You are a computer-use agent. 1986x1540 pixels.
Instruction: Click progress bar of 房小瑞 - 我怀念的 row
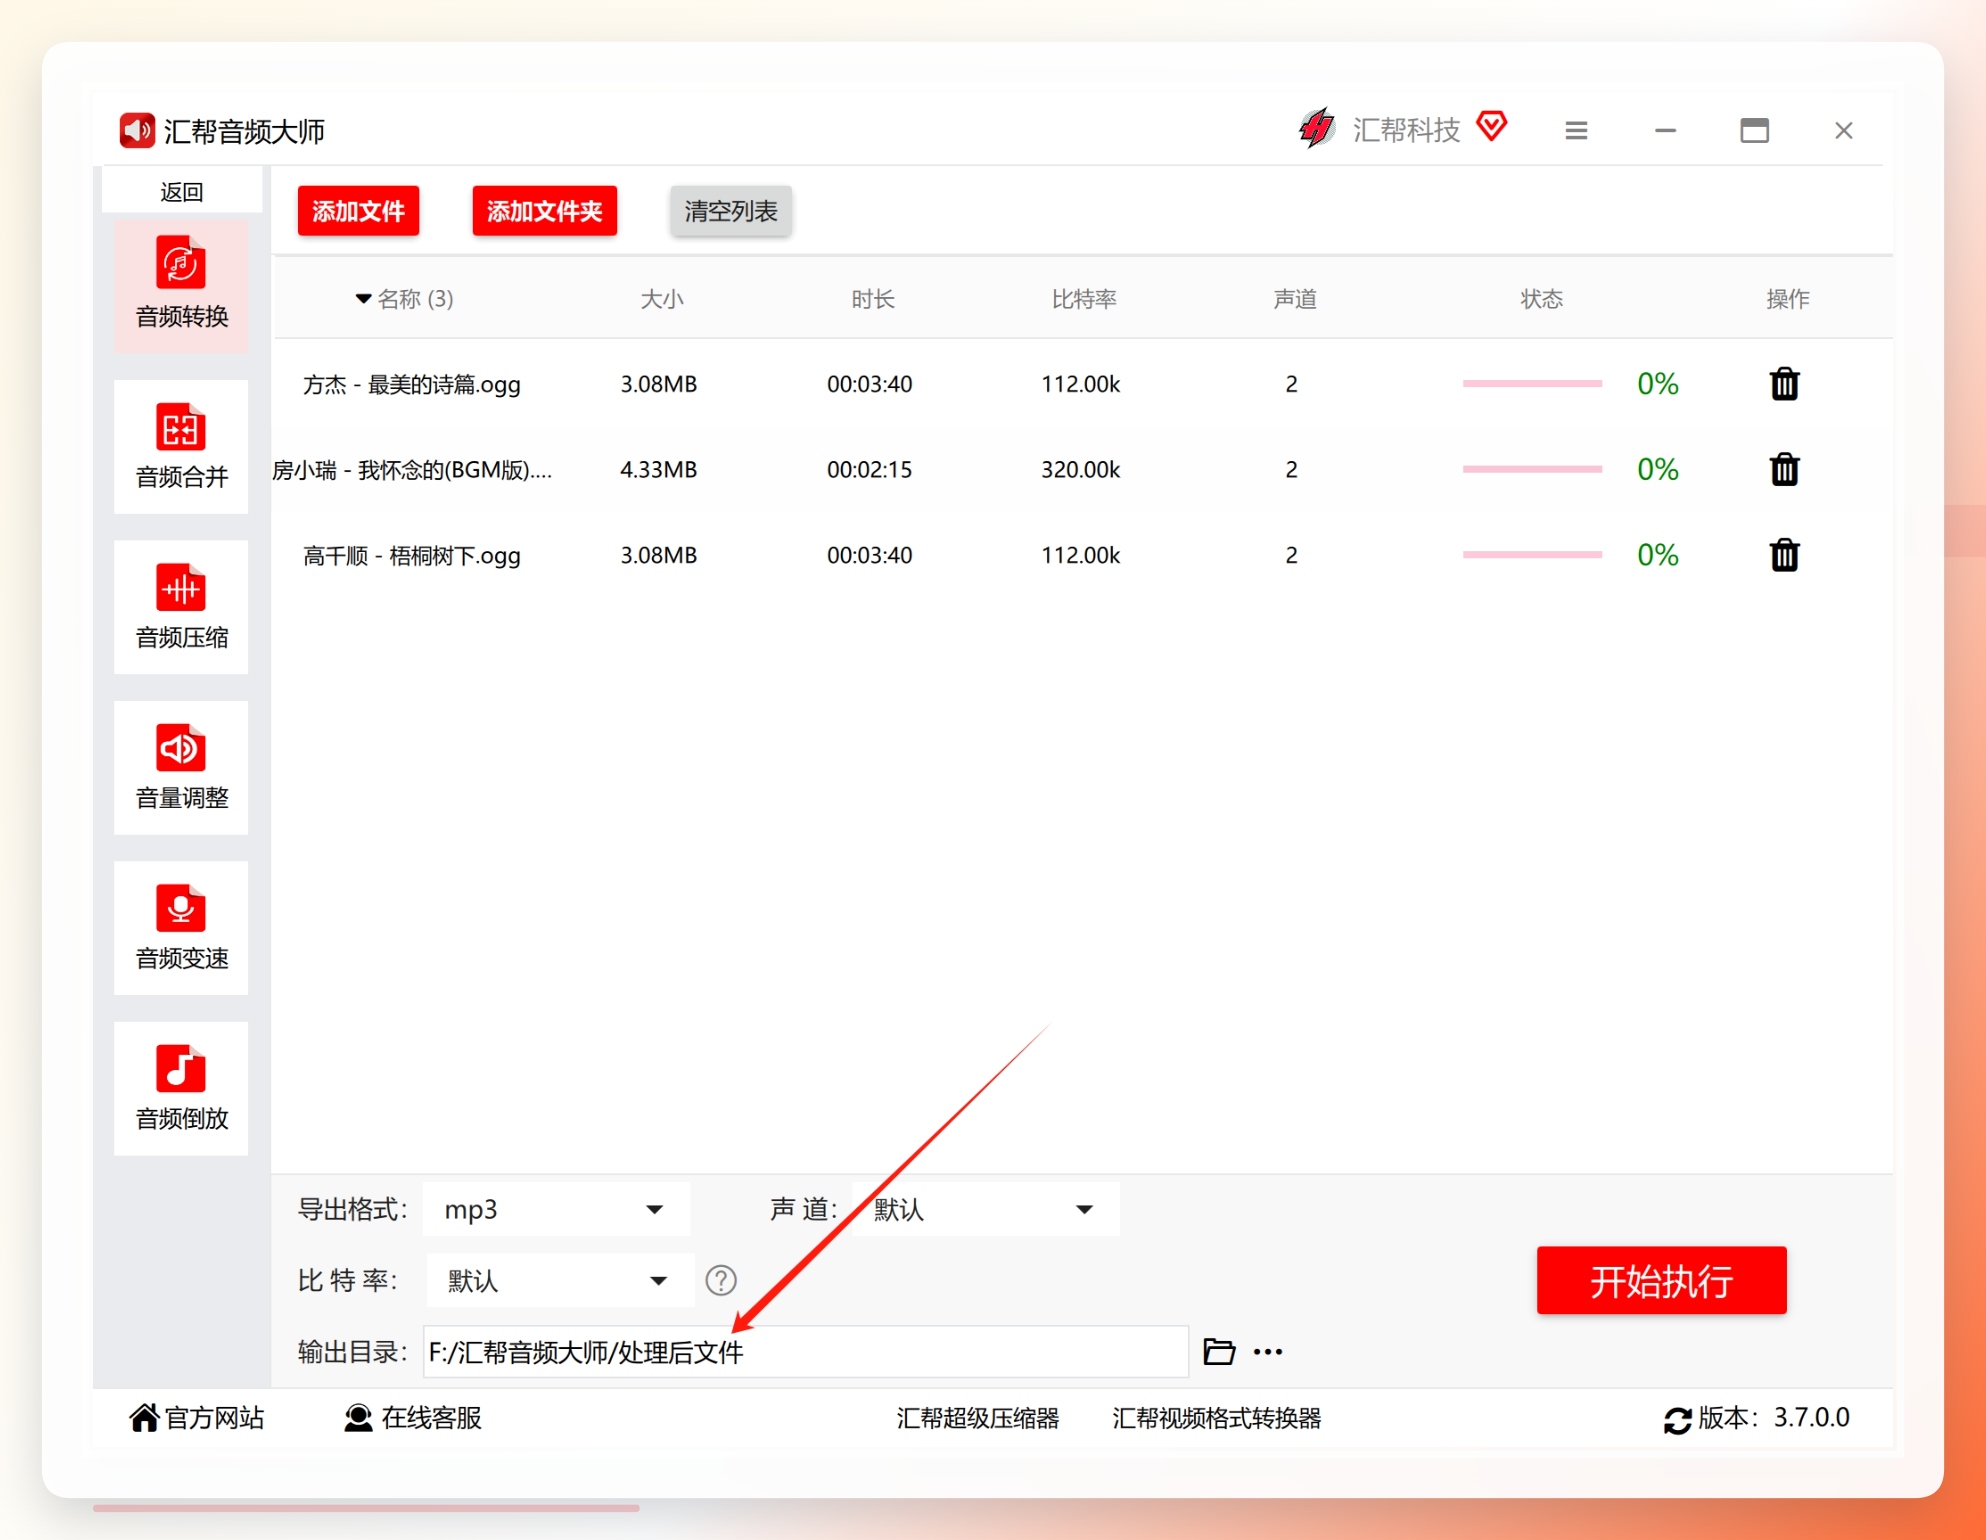[1532, 469]
